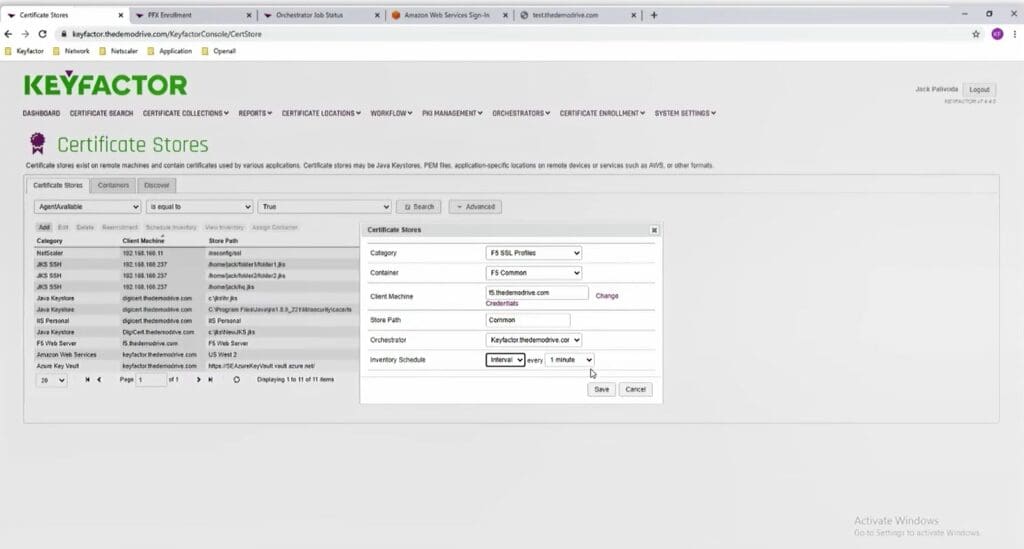This screenshot has height=549, width=1024.
Task: Open the Orchestrators menu
Action: tap(520, 114)
